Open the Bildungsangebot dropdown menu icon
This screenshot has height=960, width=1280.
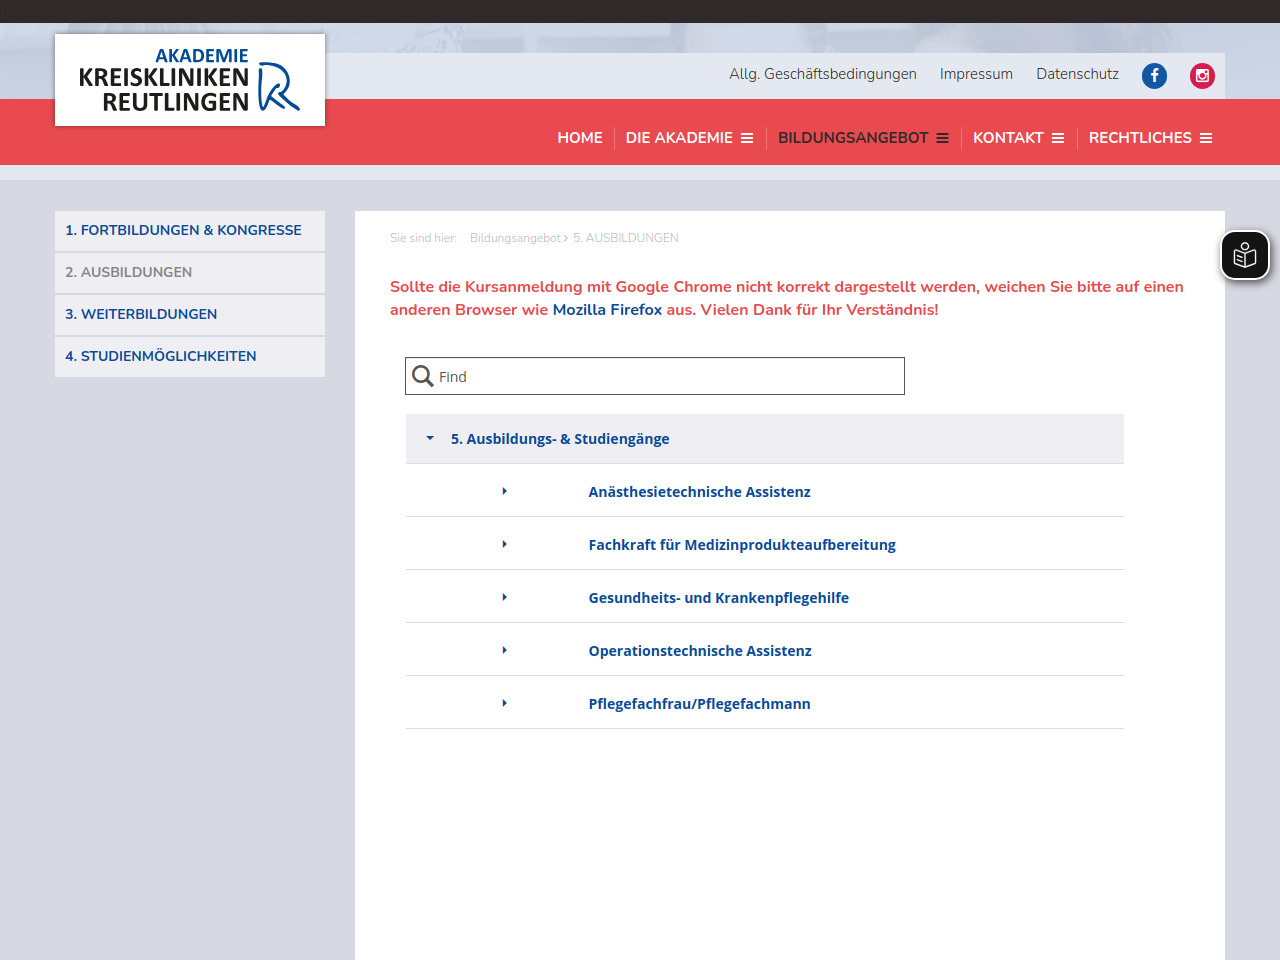942,138
